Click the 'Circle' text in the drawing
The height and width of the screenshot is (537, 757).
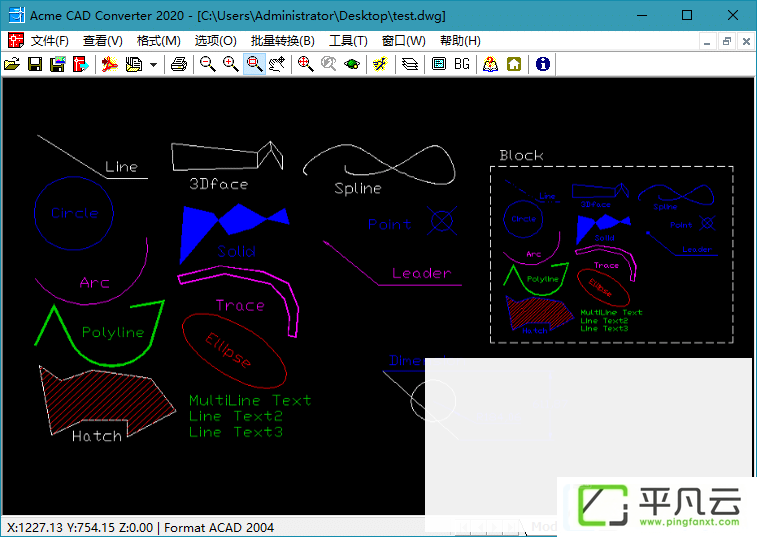(75, 213)
